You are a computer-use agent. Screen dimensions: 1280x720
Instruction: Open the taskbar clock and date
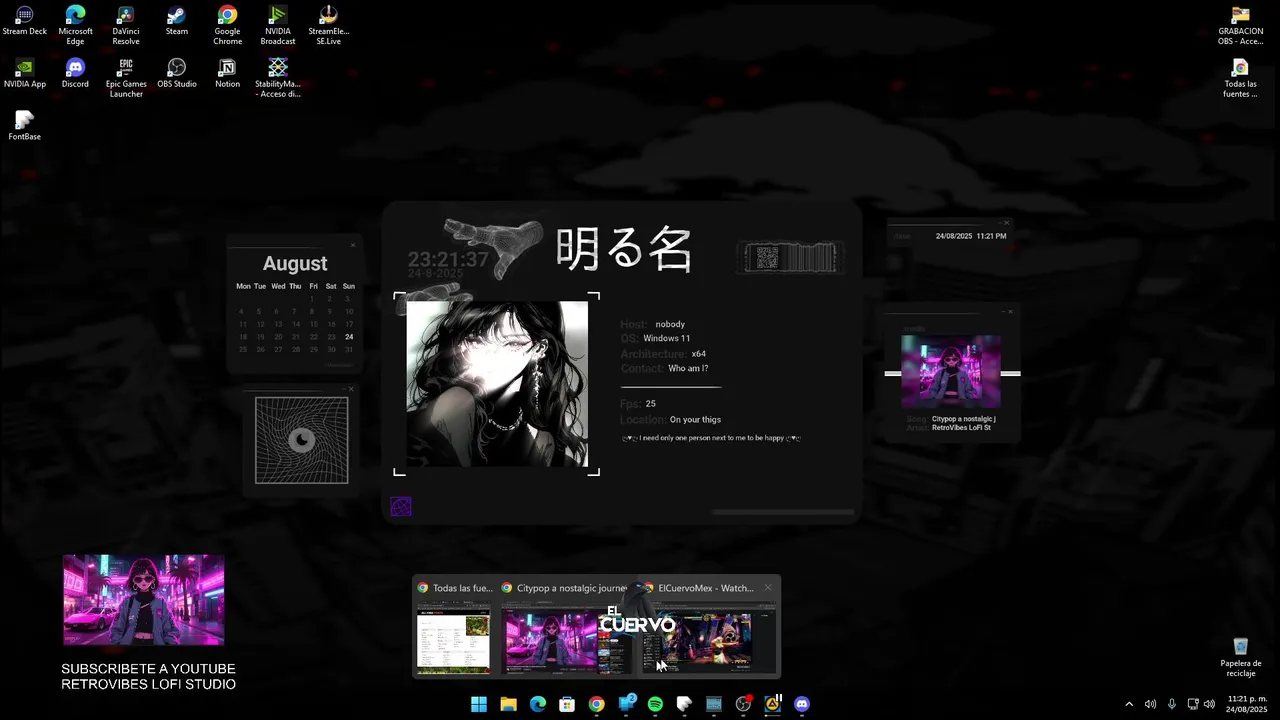pyautogui.click(x=1247, y=704)
